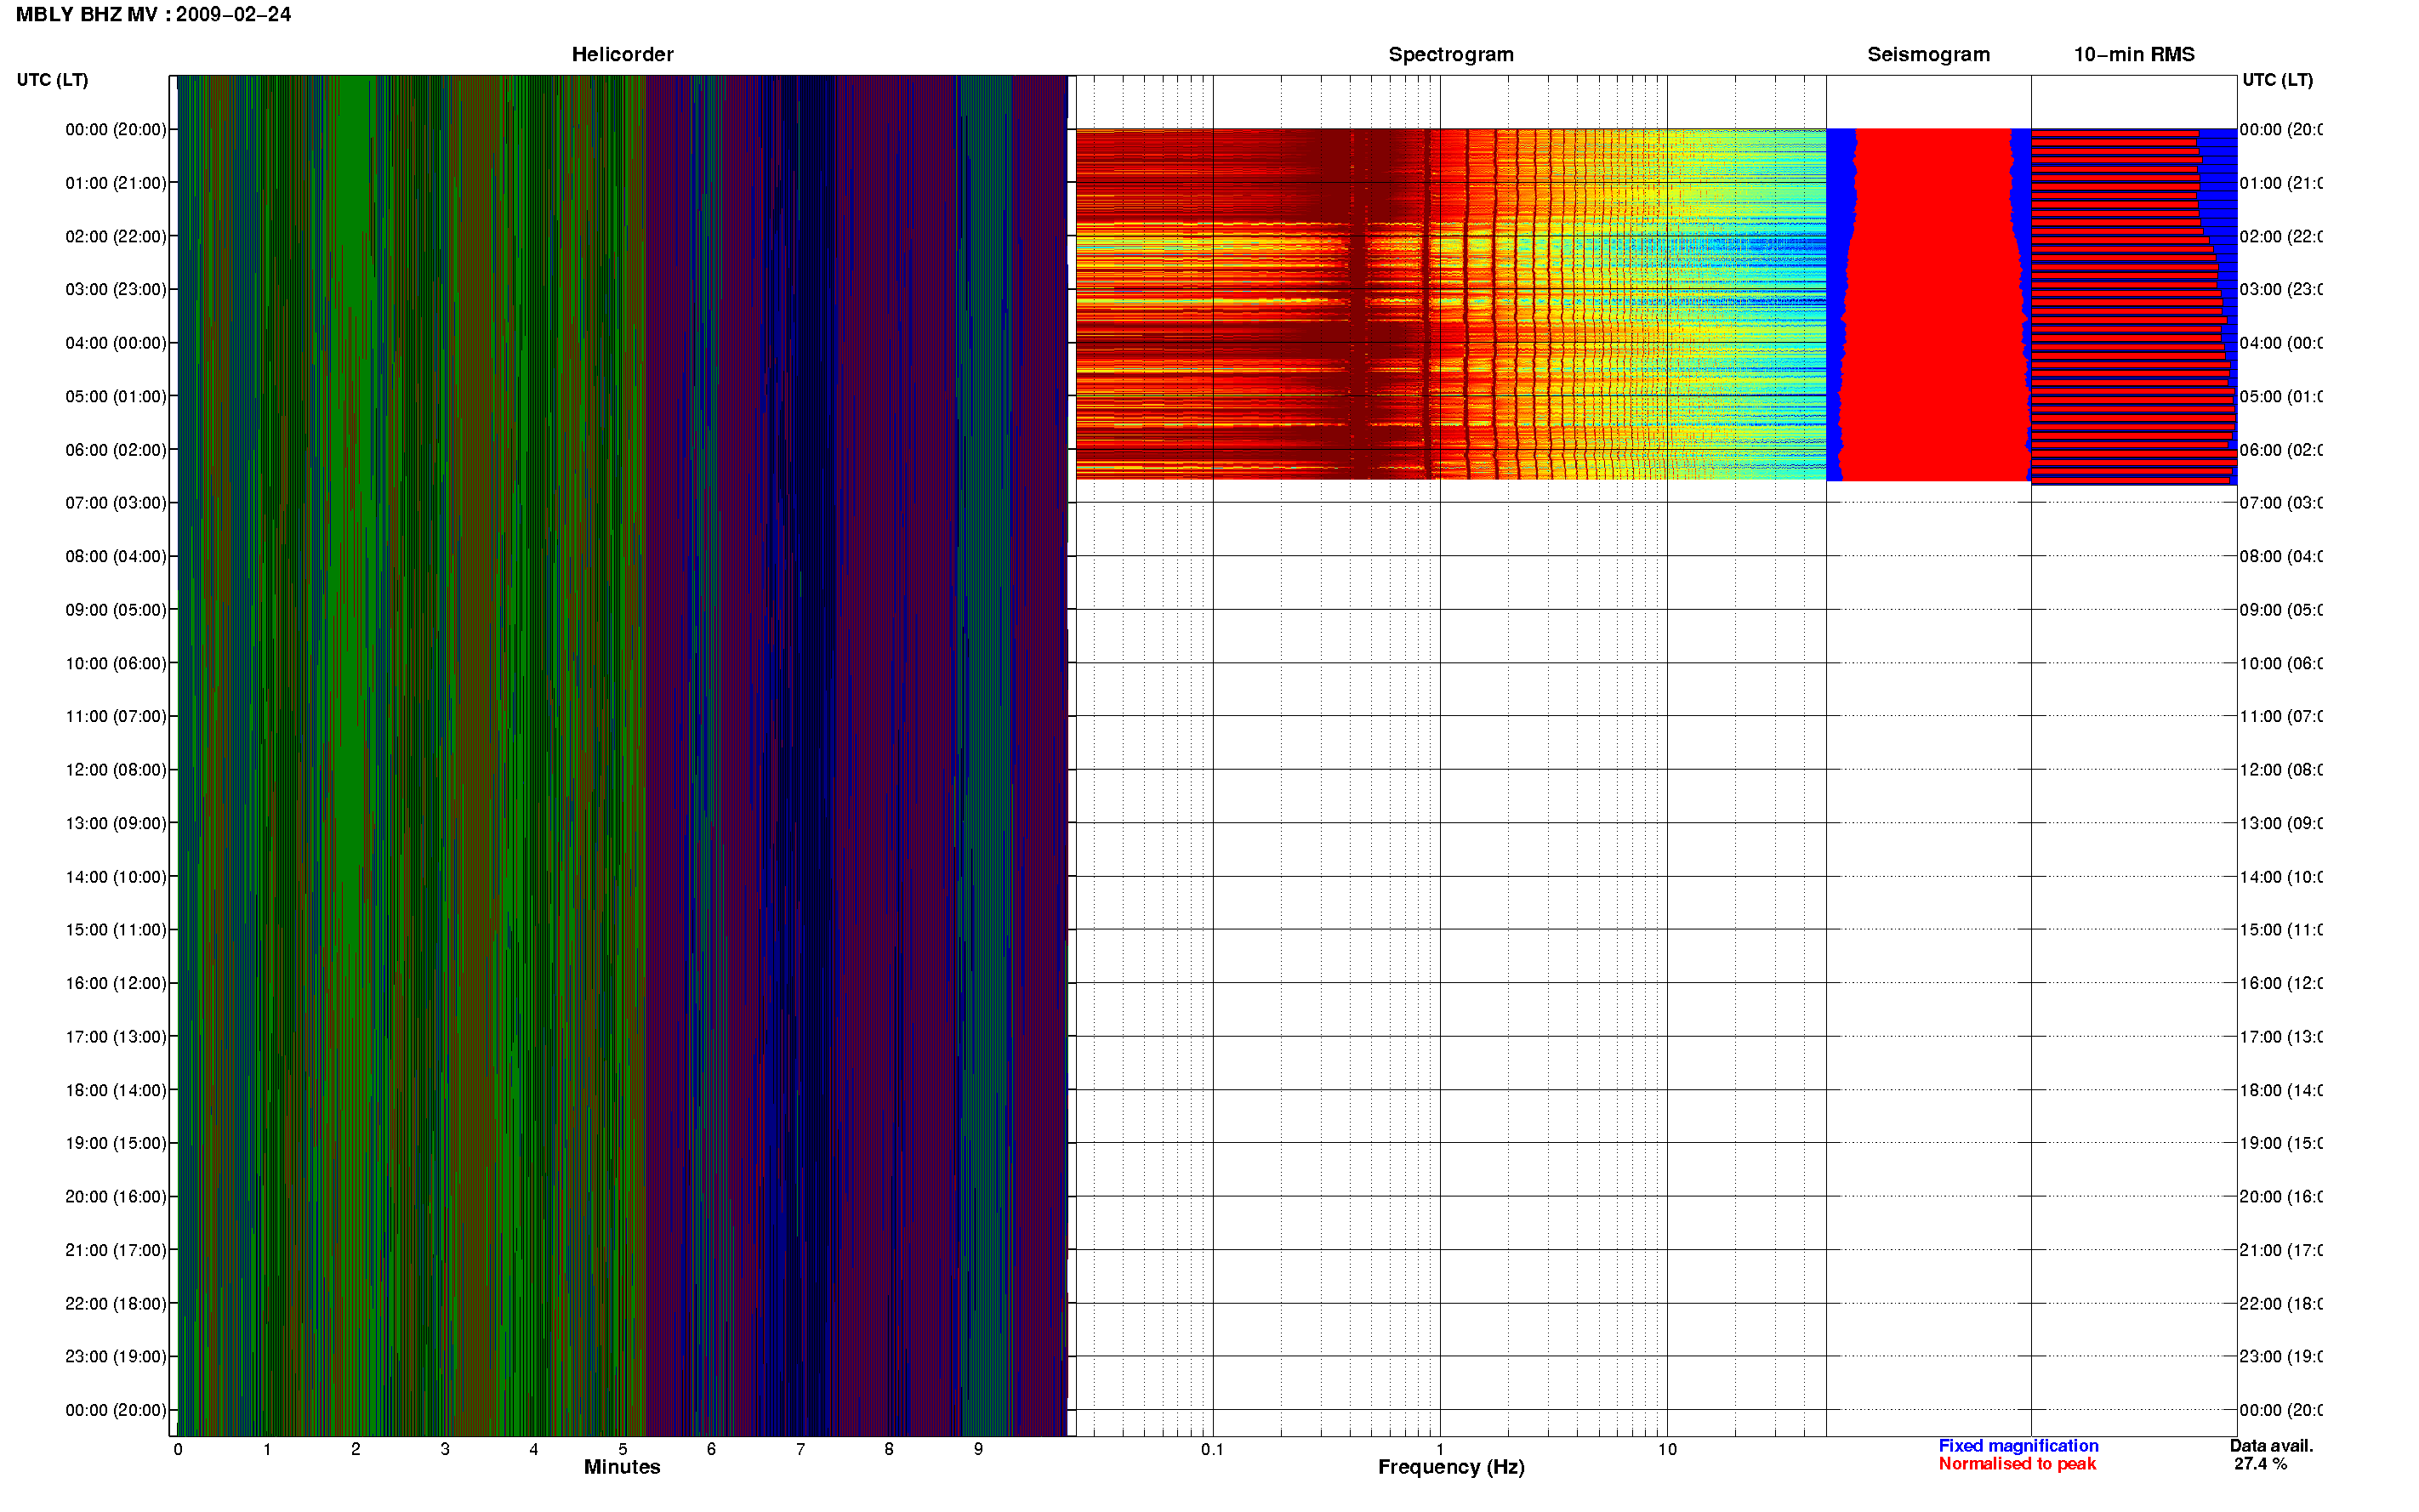The height and width of the screenshot is (1512, 2419).
Task: Click left axis label '12:00 (08:00)'
Action: tap(116, 769)
